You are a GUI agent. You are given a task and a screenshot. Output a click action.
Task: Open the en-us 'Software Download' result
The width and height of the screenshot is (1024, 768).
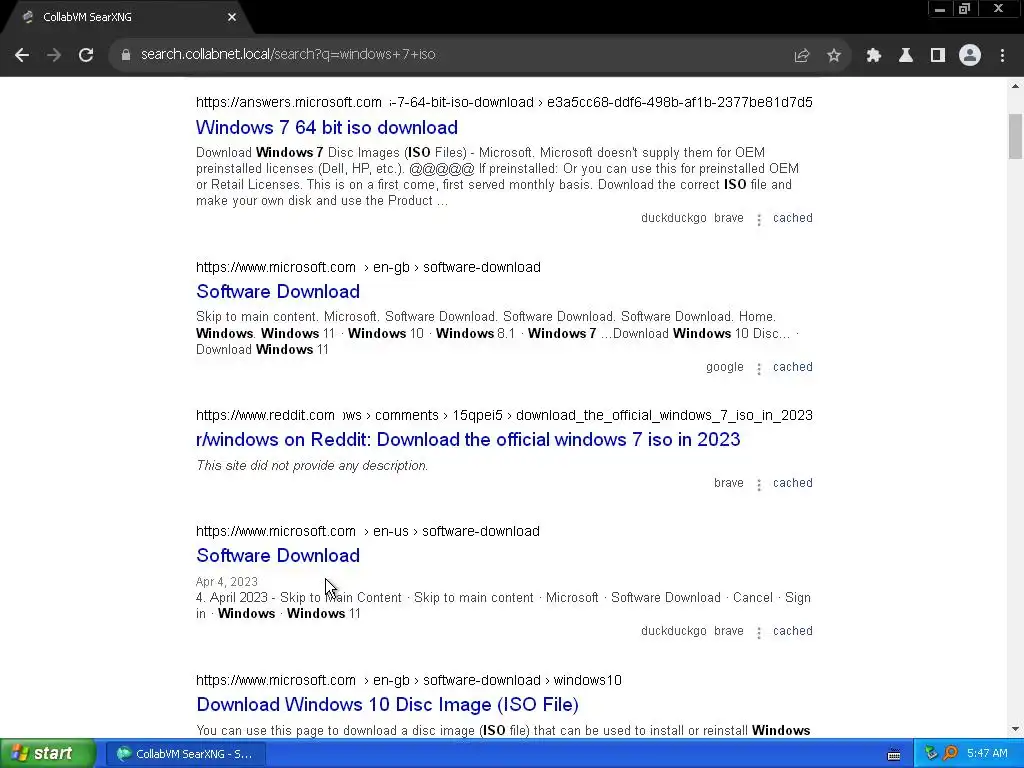tap(278, 555)
